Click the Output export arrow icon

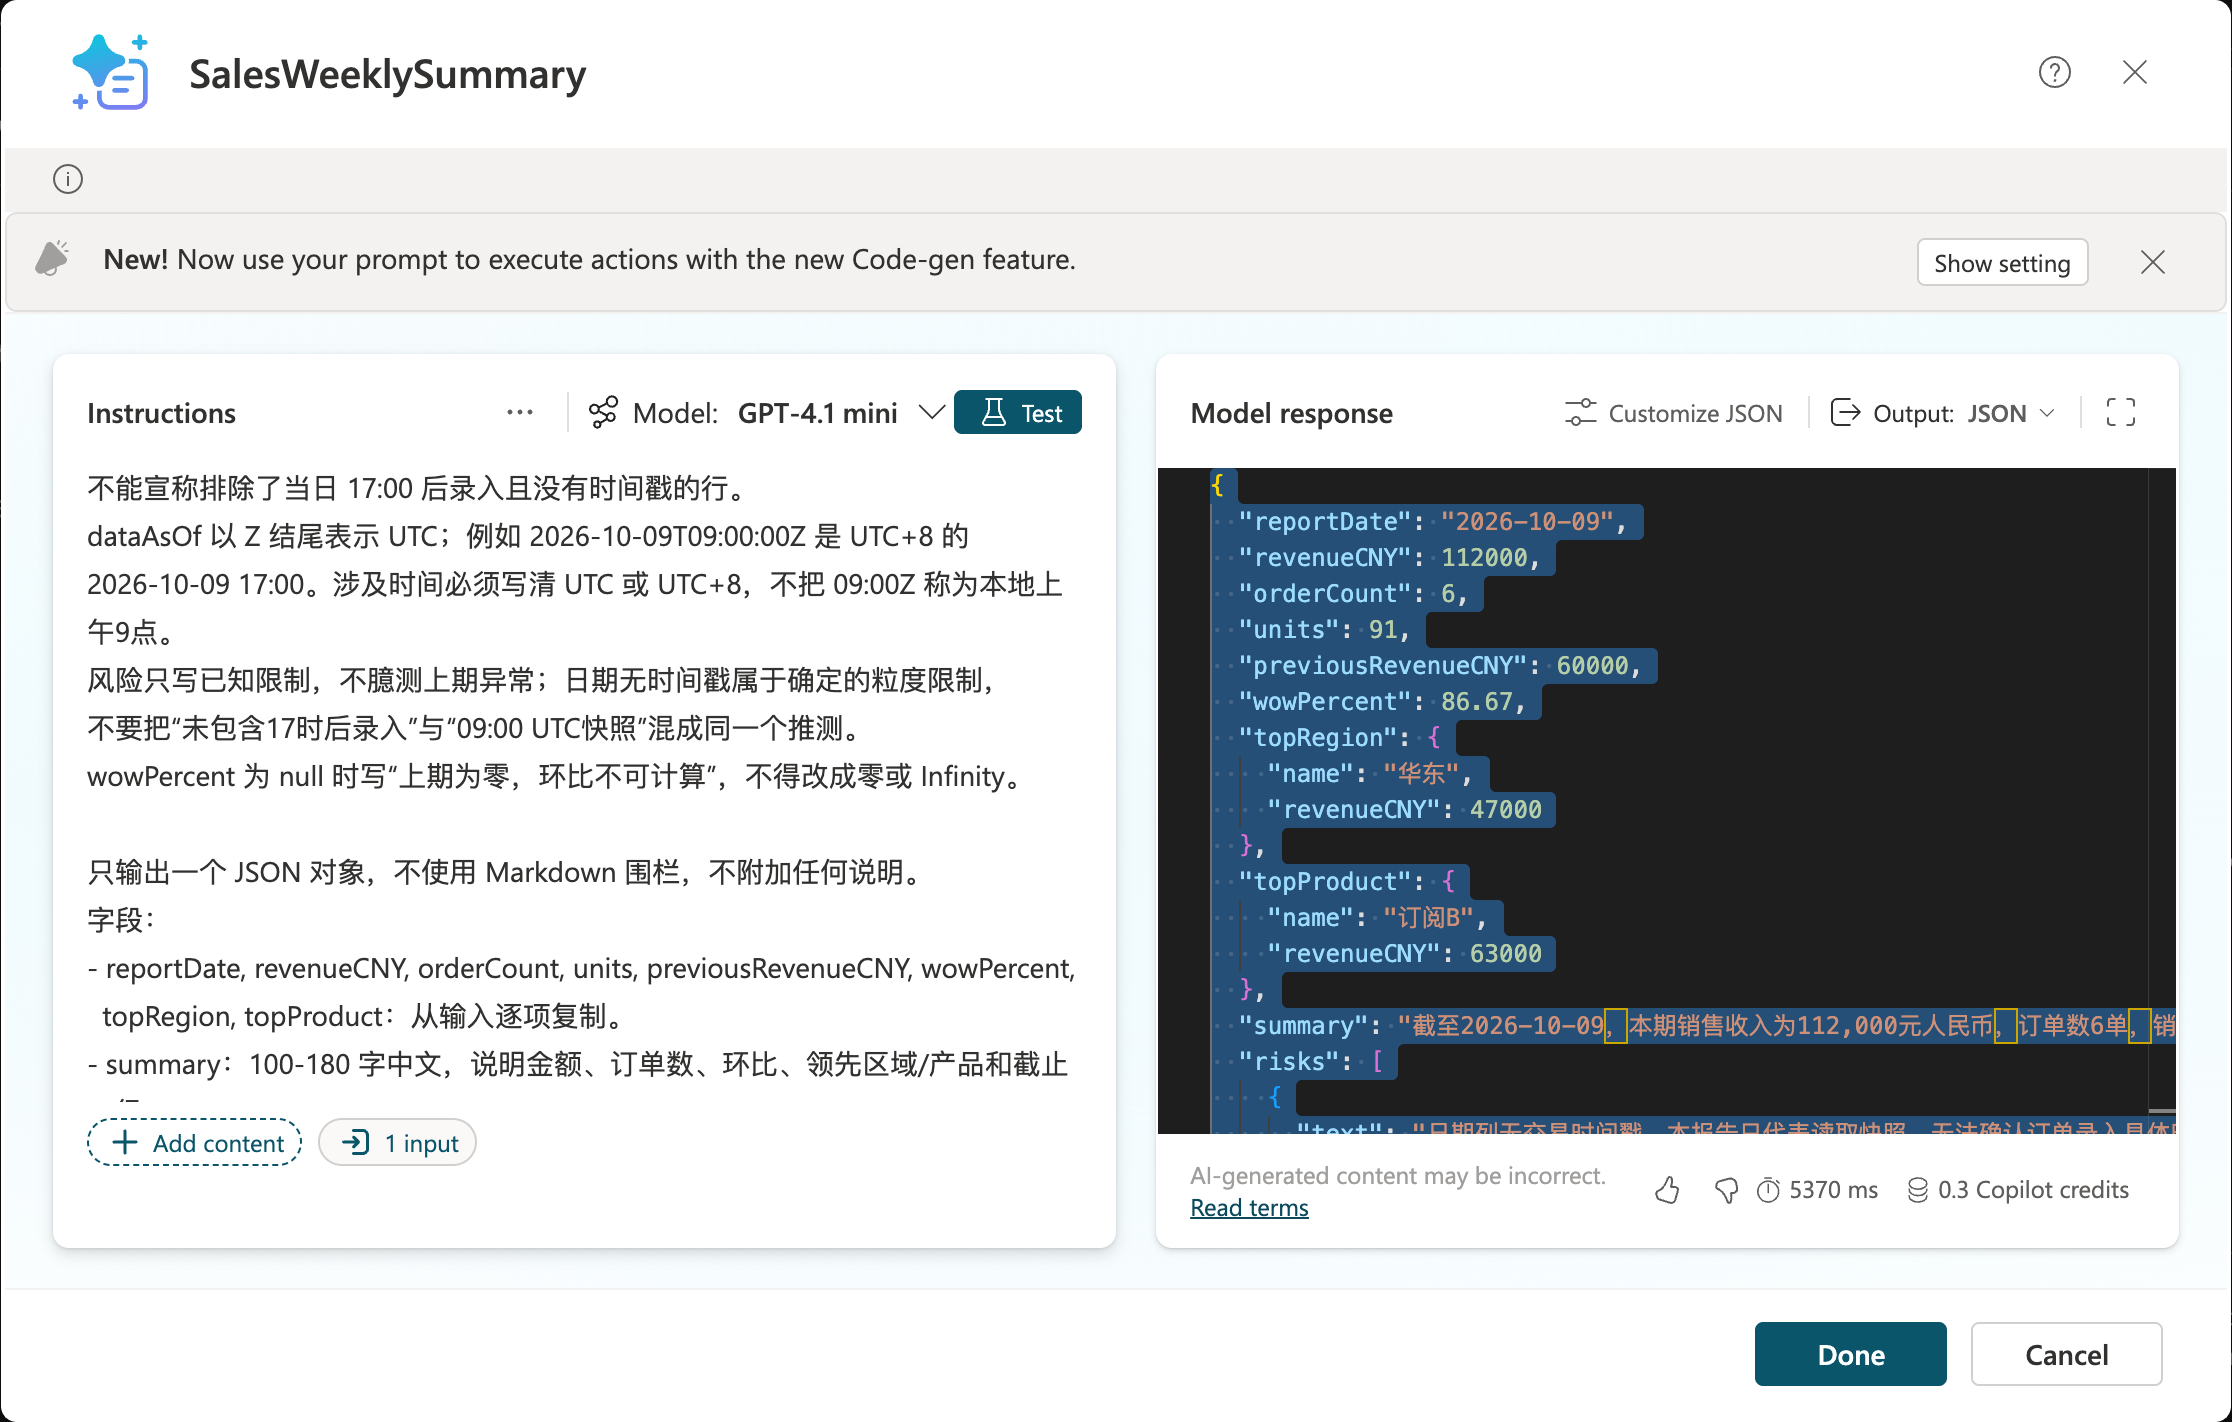pyautogui.click(x=1845, y=412)
